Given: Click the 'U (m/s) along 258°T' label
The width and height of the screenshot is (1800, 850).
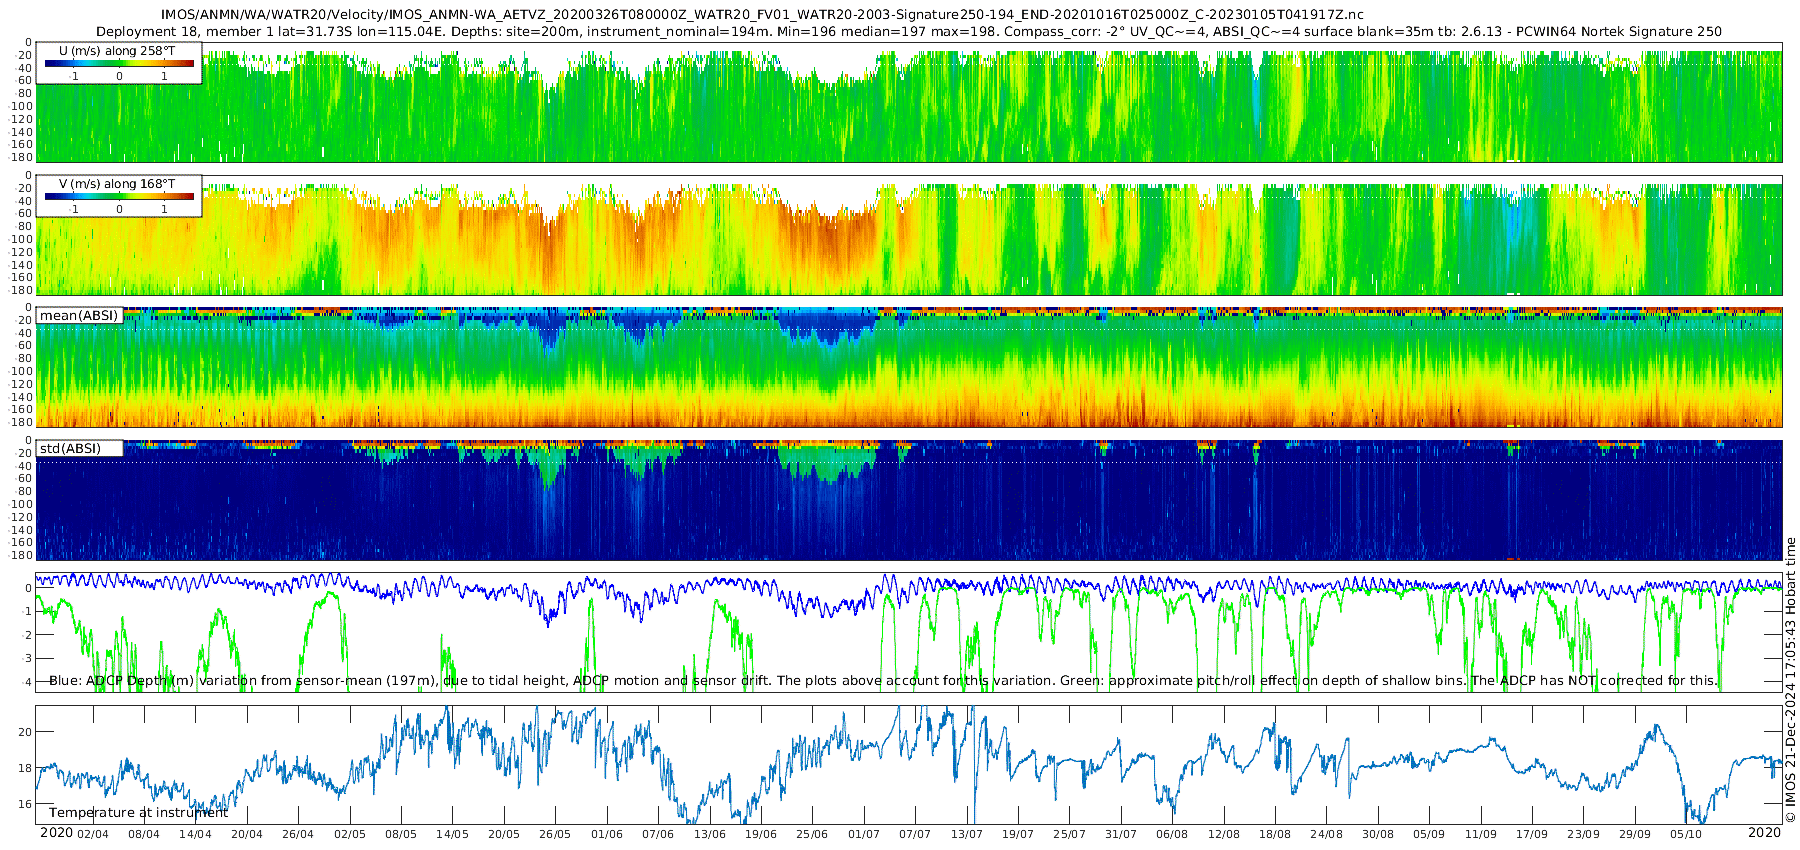Looking at the screenshot, I should [117, 51].
